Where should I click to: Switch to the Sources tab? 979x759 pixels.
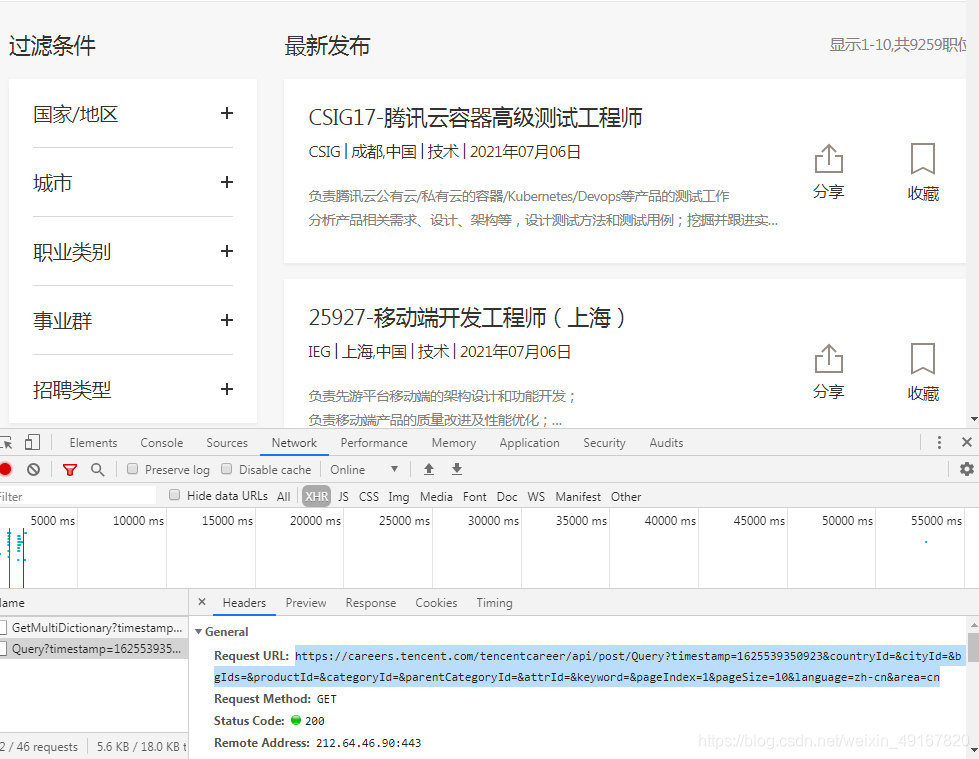(x=227, y=443)
